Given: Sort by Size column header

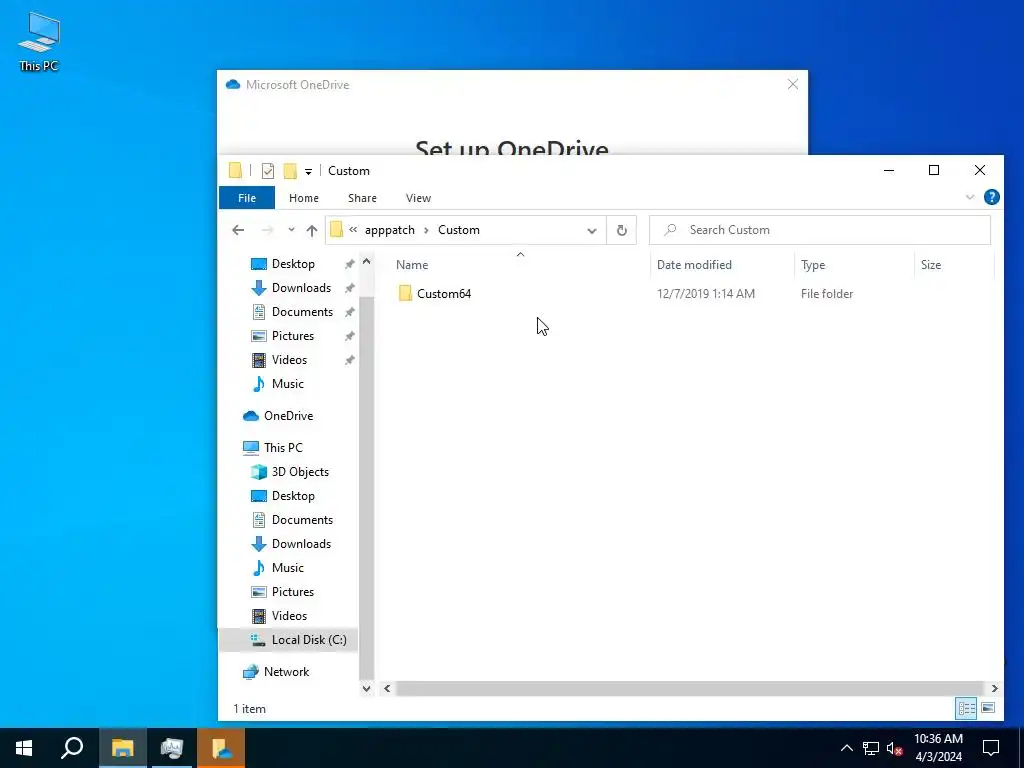Looking at the screenshot, I should click(953, 264).
